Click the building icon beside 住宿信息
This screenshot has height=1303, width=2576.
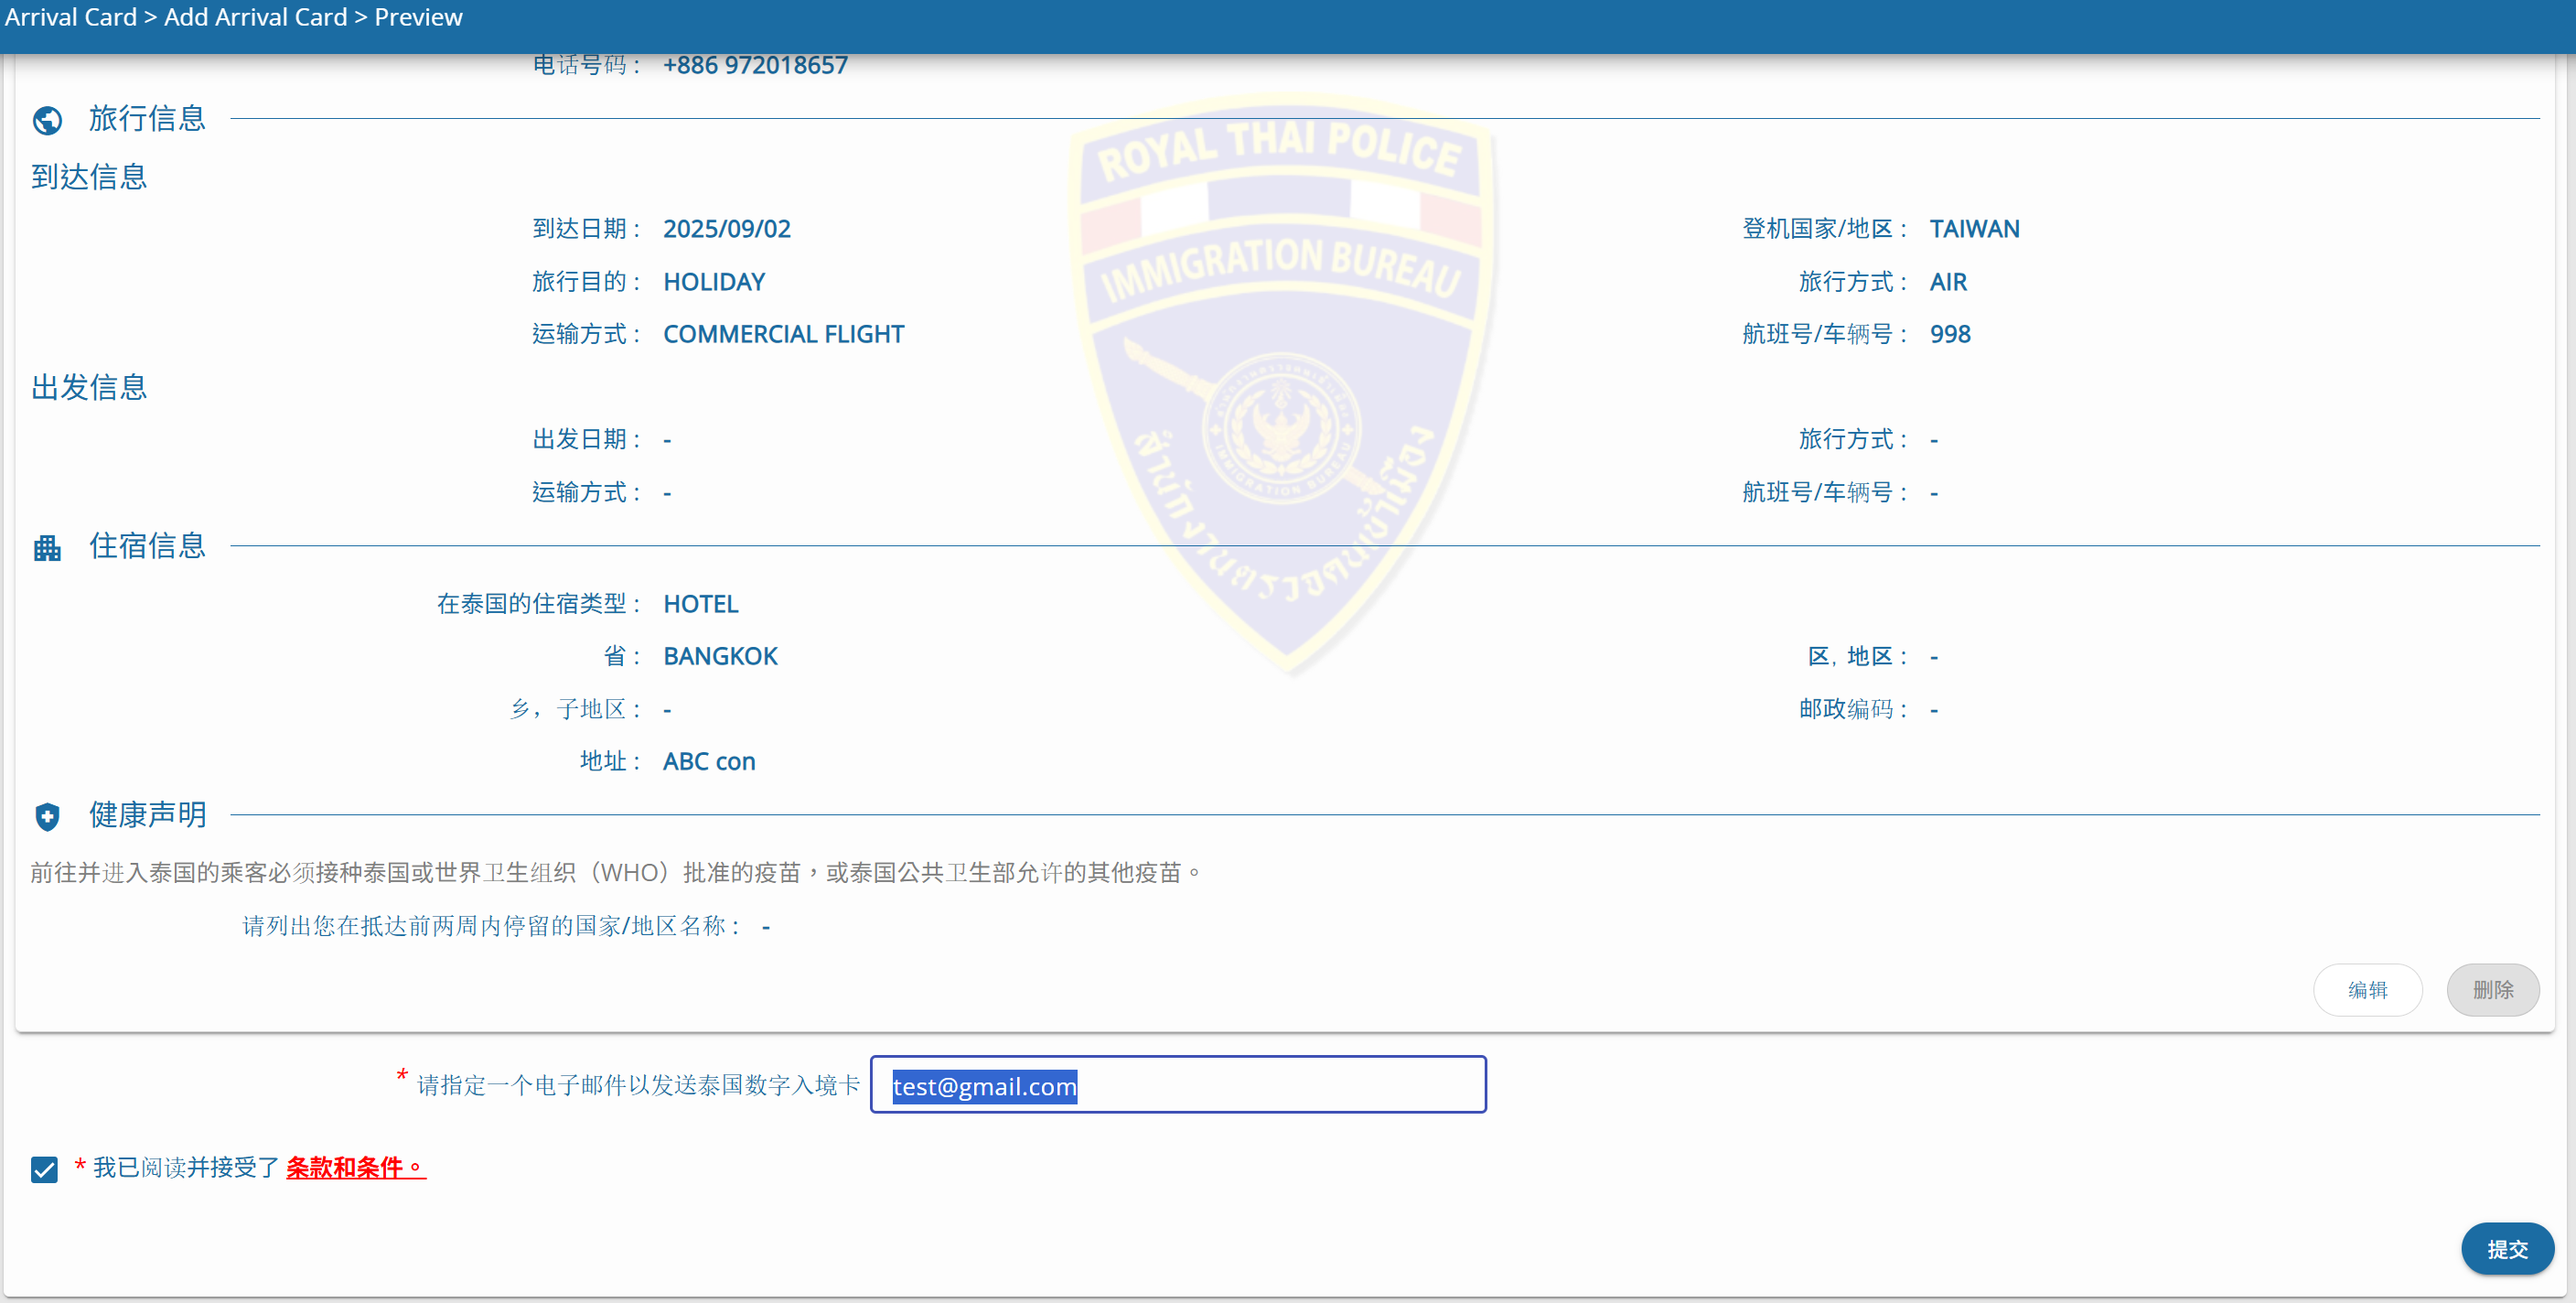47,548
